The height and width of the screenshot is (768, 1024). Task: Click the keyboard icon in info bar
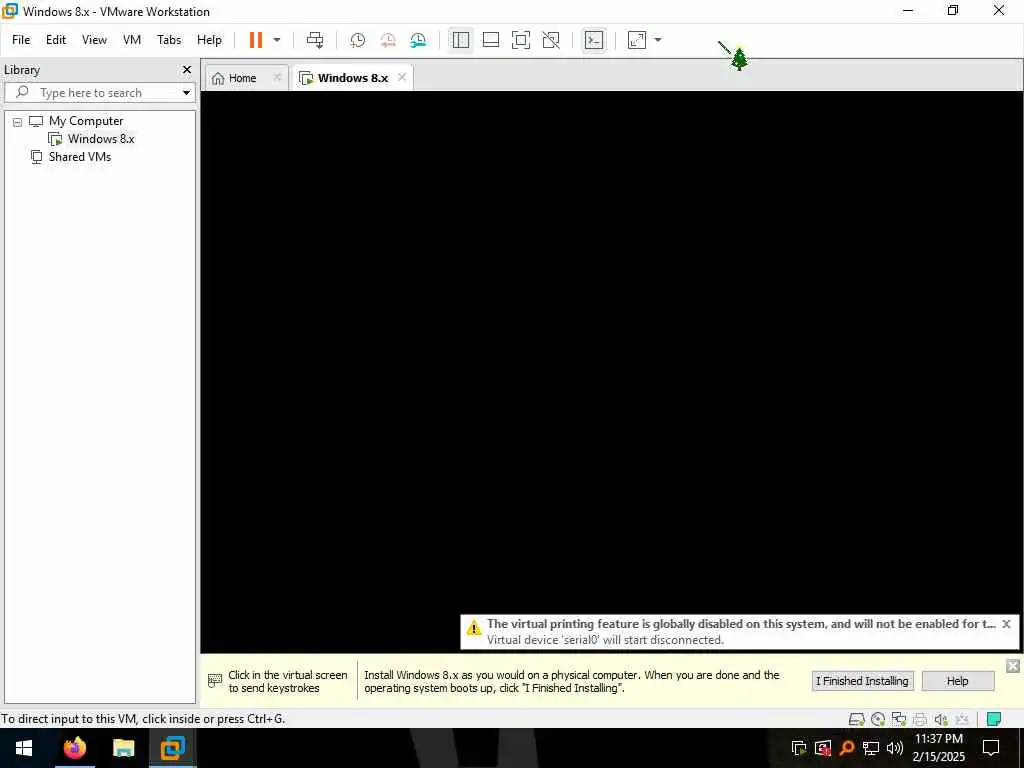pyautogui.click(x=215, y=680)
